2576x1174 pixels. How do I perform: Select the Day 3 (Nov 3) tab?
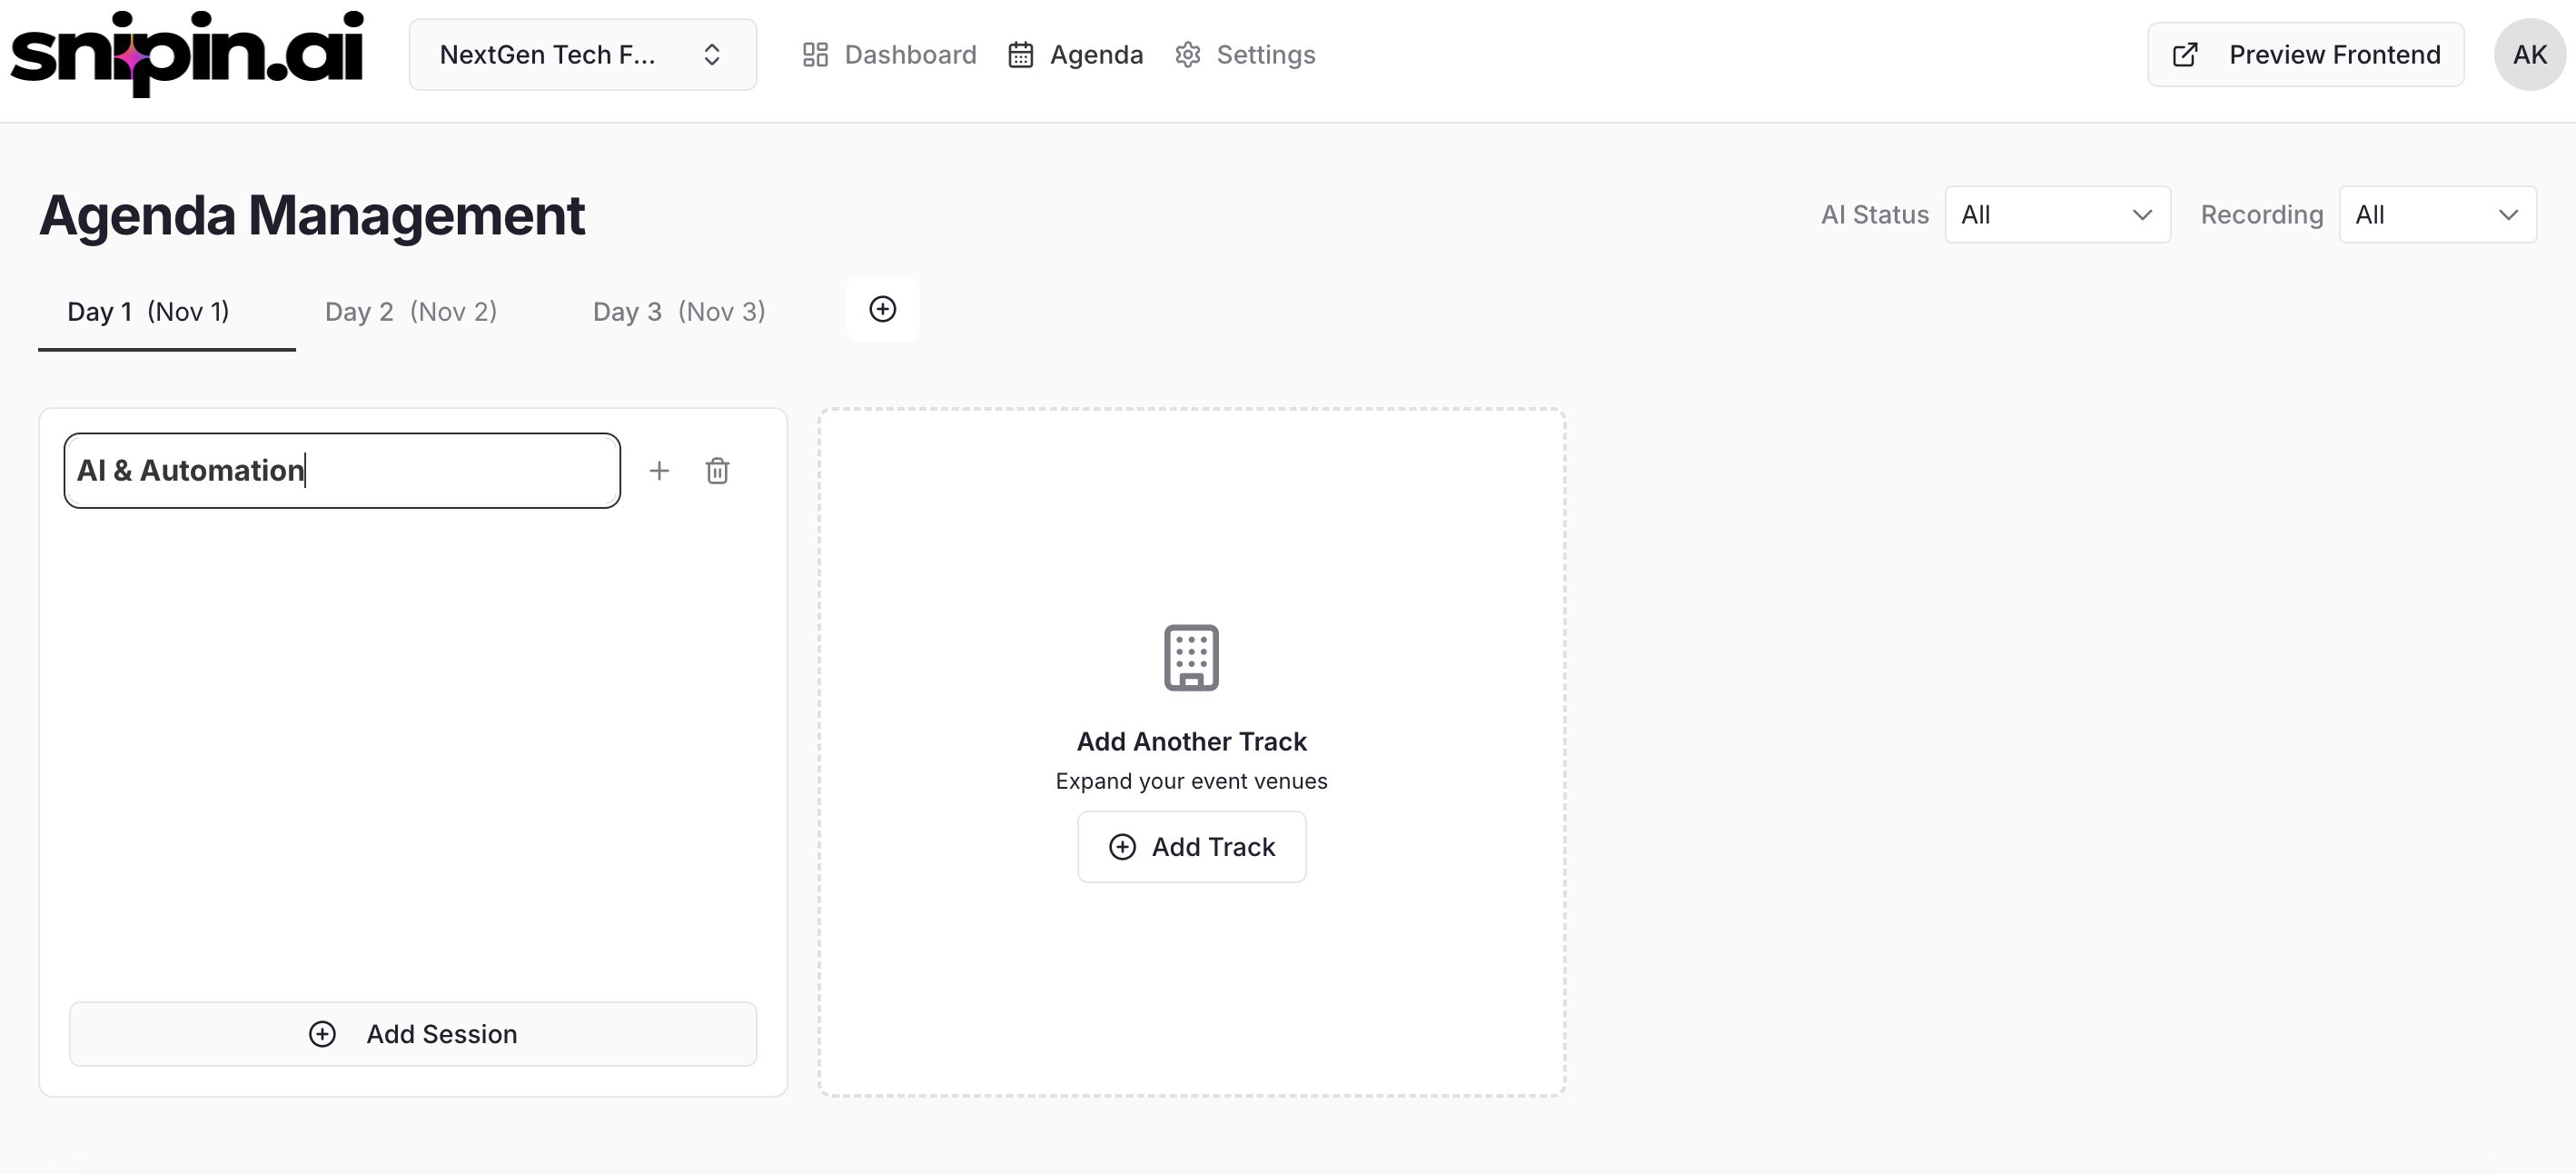tap(679, 311)
